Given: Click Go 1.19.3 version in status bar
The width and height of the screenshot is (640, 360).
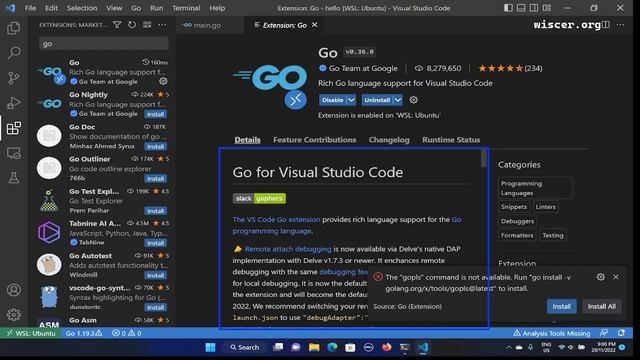Looking at the screenshot, I should click(x=84, y=333).
